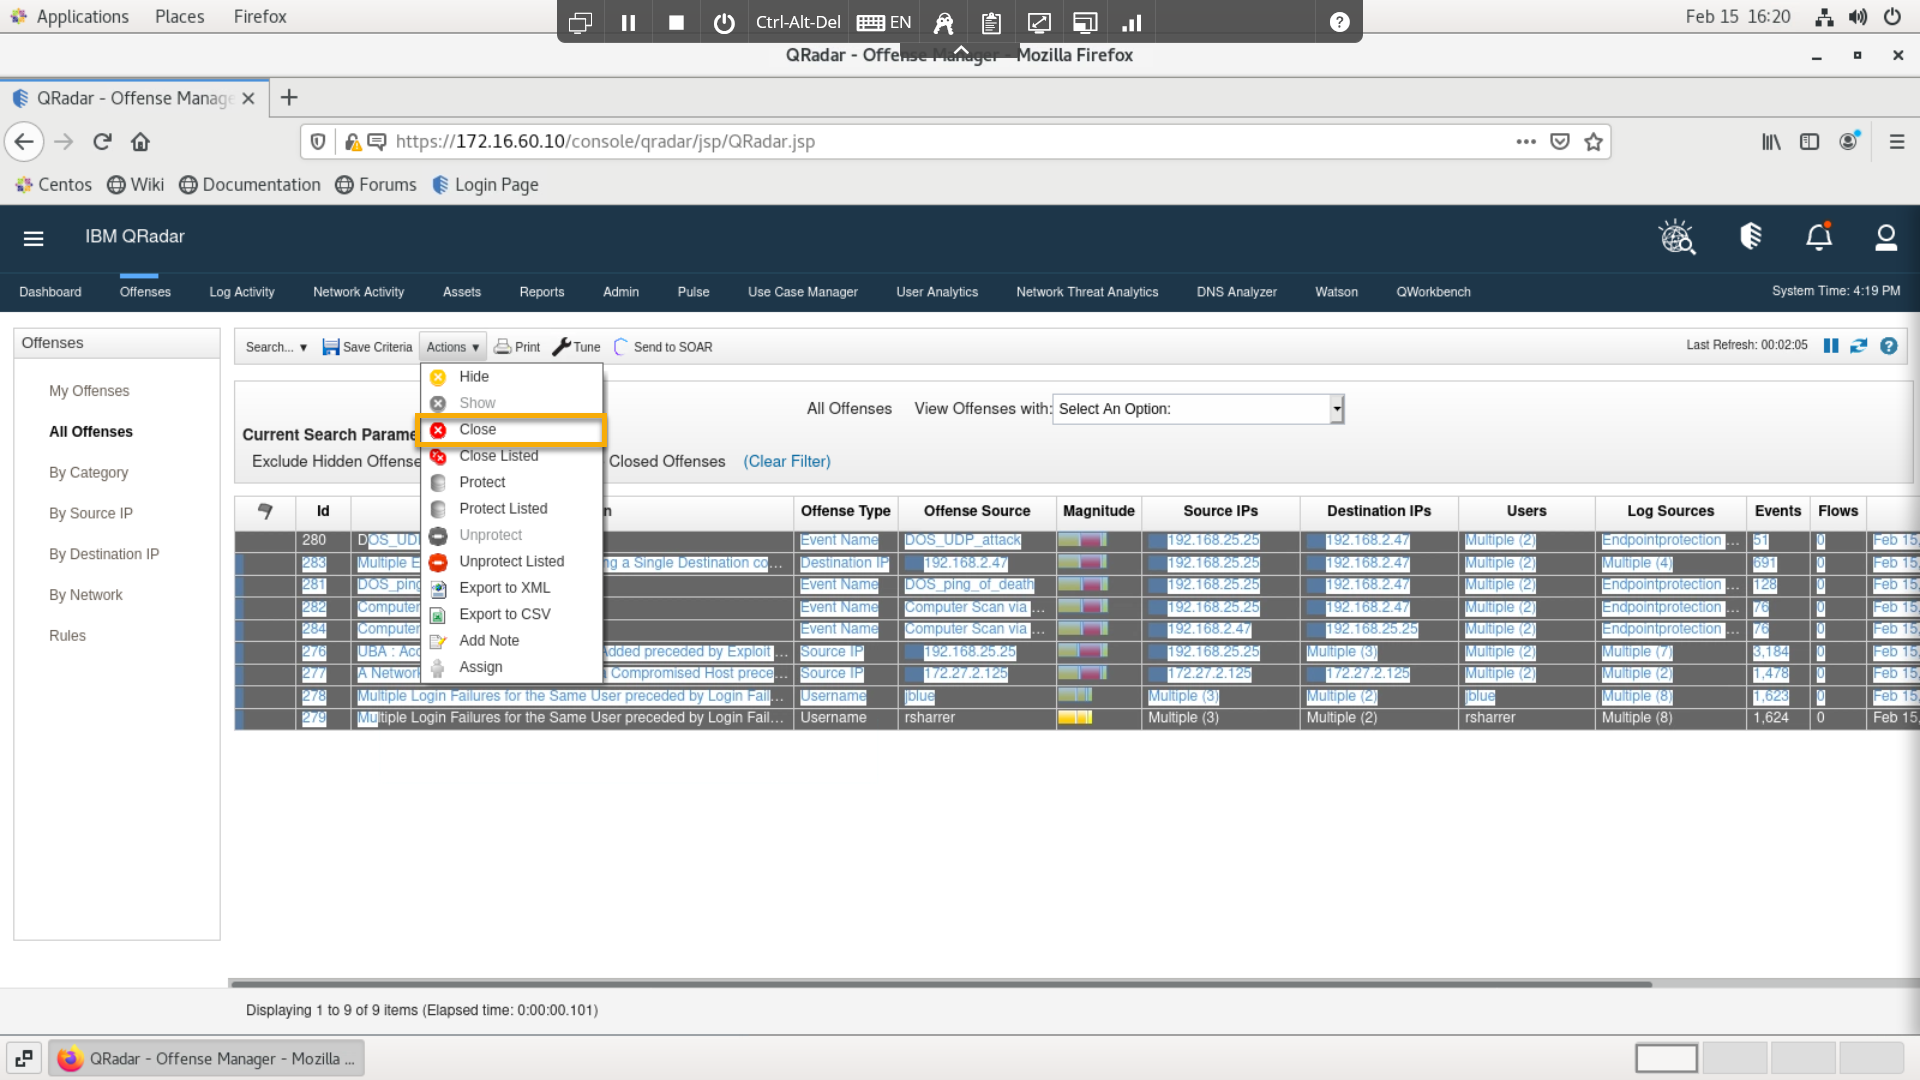Viewport: 1920px width, 1080px height.
Task: Click the QRadar shield icon in header
Action: tap(1750, 237)
